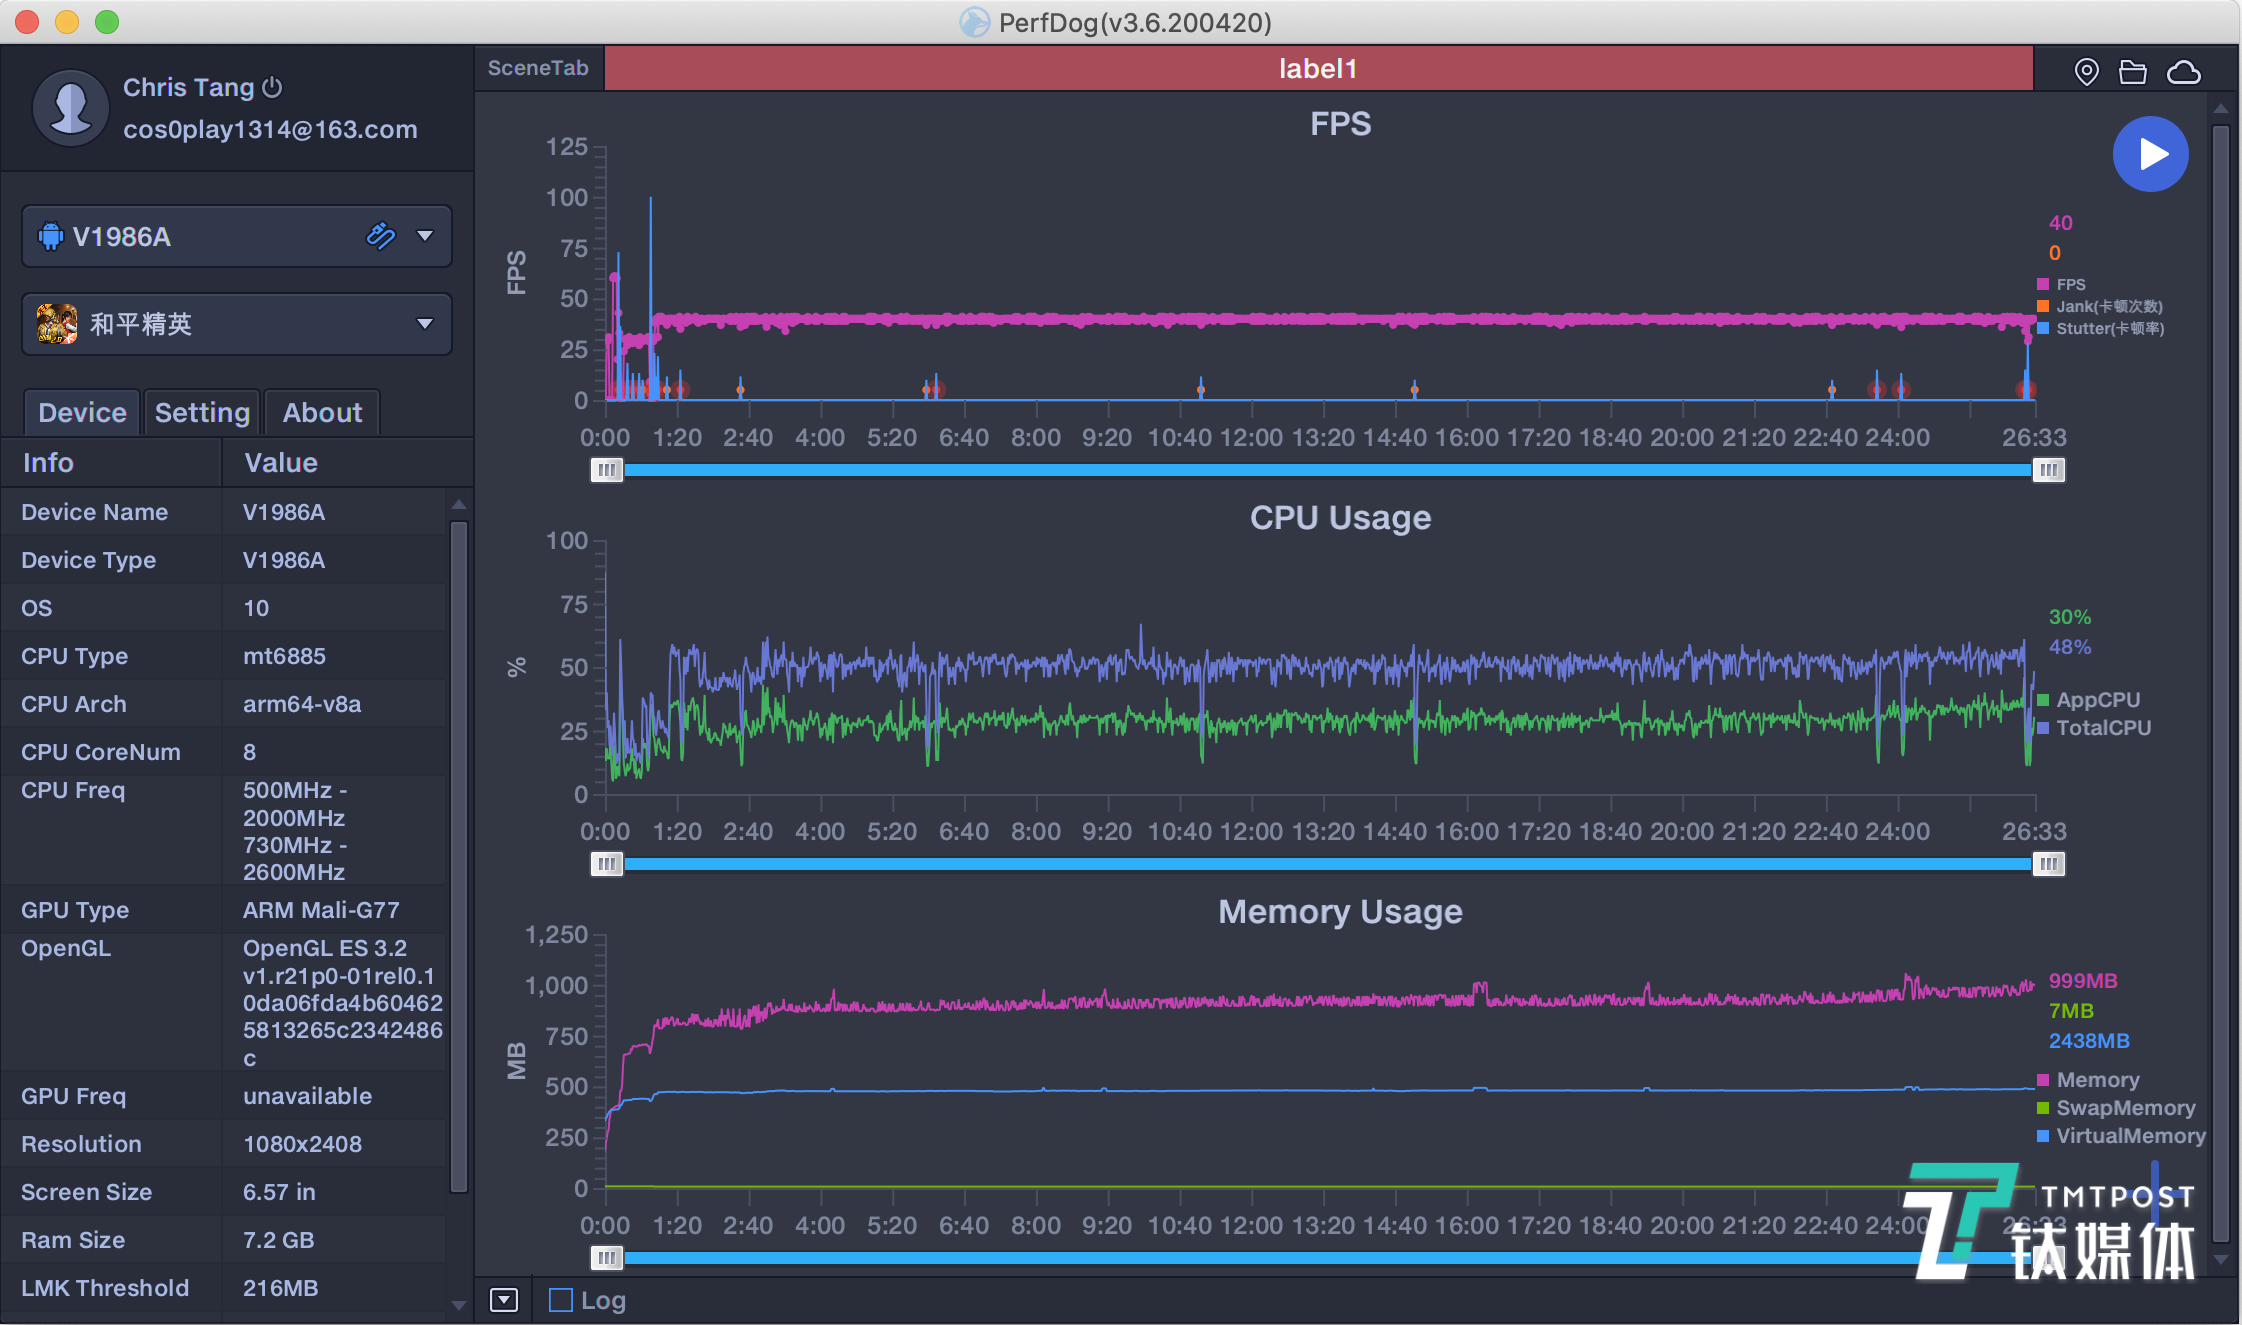Click the SceneTab button
Image resolution: width=2242 pixels, height=1325 pixels.
click(538, 68)
